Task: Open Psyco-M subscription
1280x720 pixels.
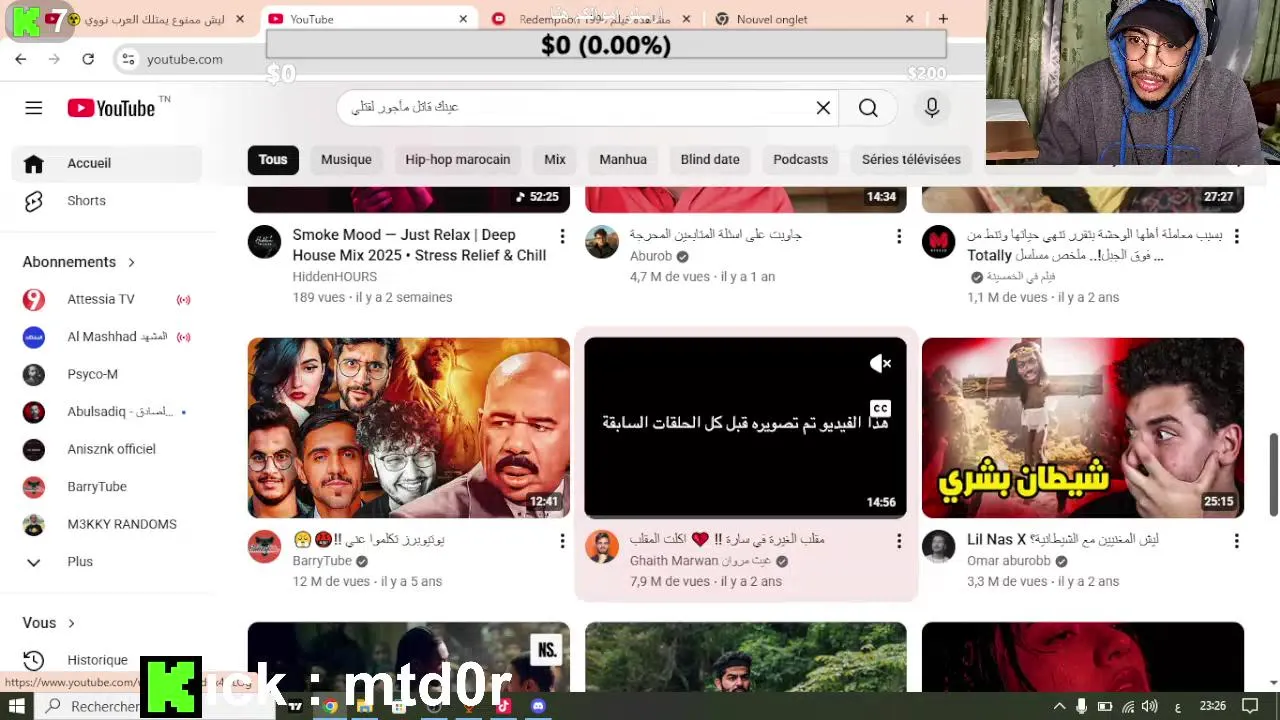Action: tap(107, 374)
